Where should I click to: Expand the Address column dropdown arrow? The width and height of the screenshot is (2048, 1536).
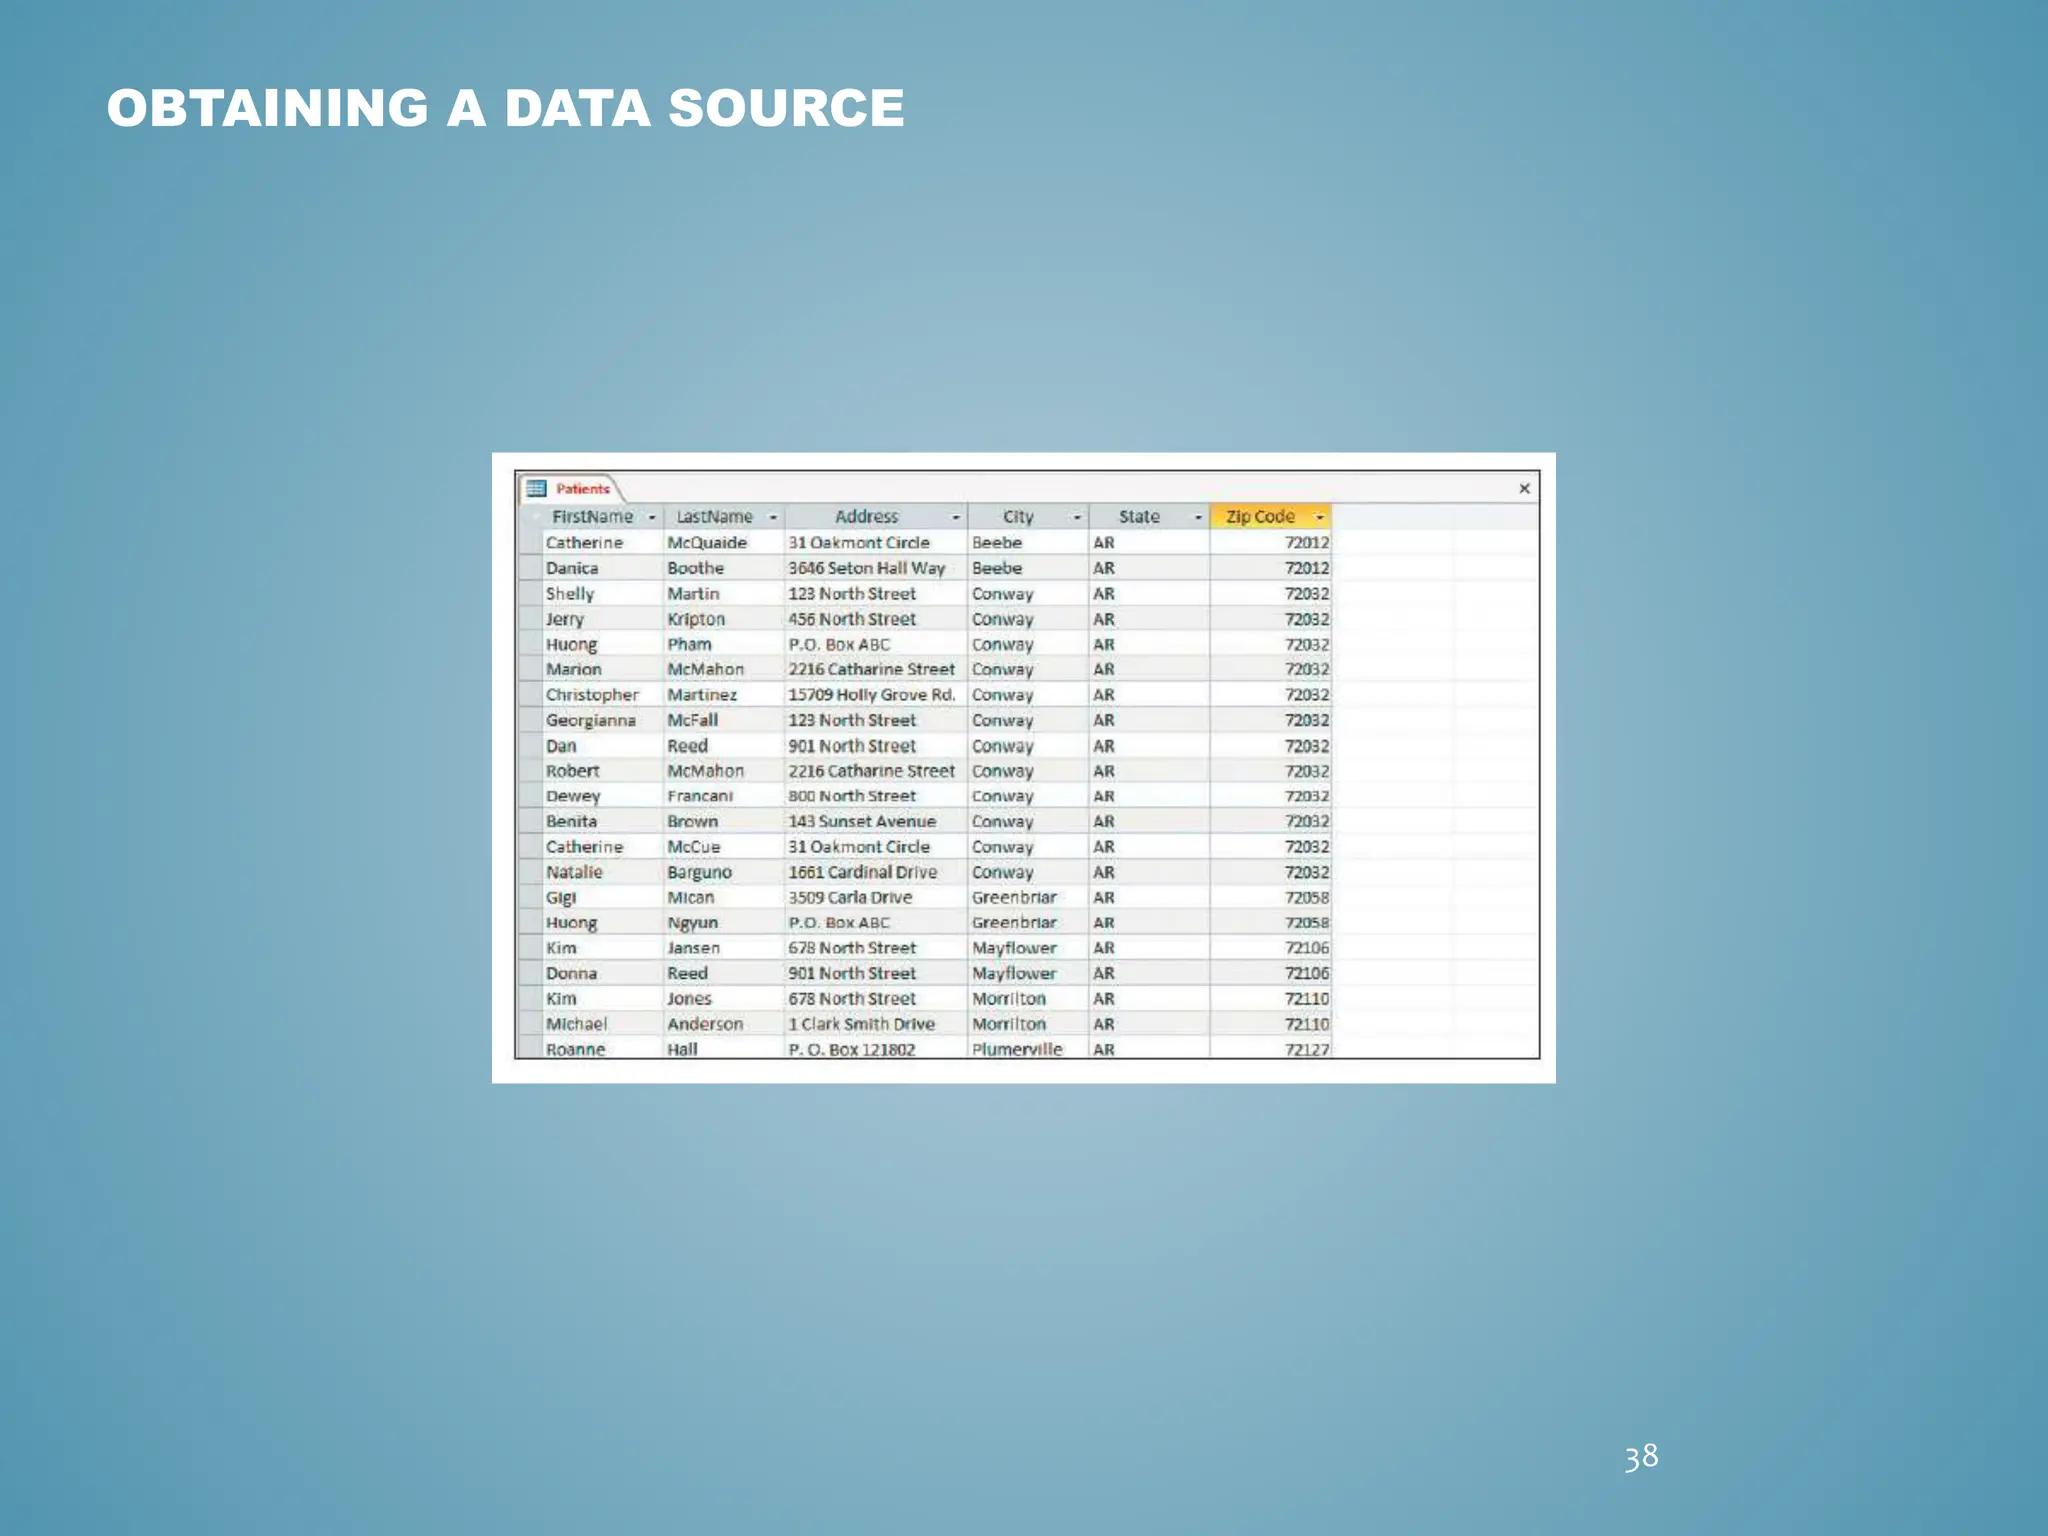pos(955,517)
